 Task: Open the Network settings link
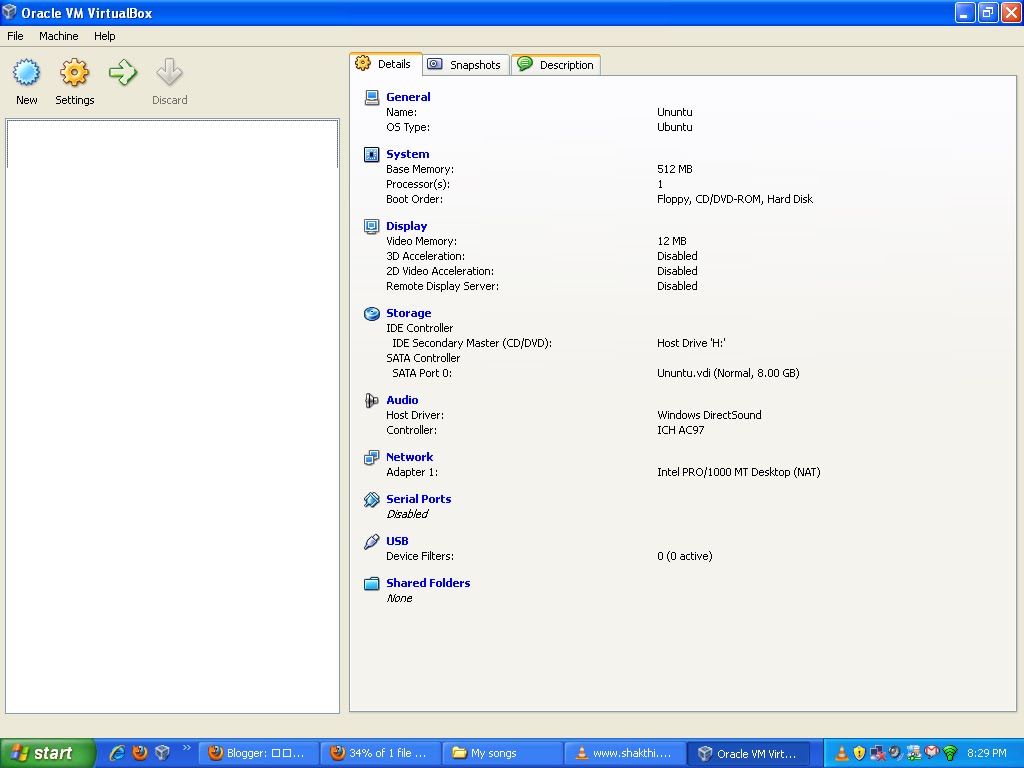click(409, 456)
